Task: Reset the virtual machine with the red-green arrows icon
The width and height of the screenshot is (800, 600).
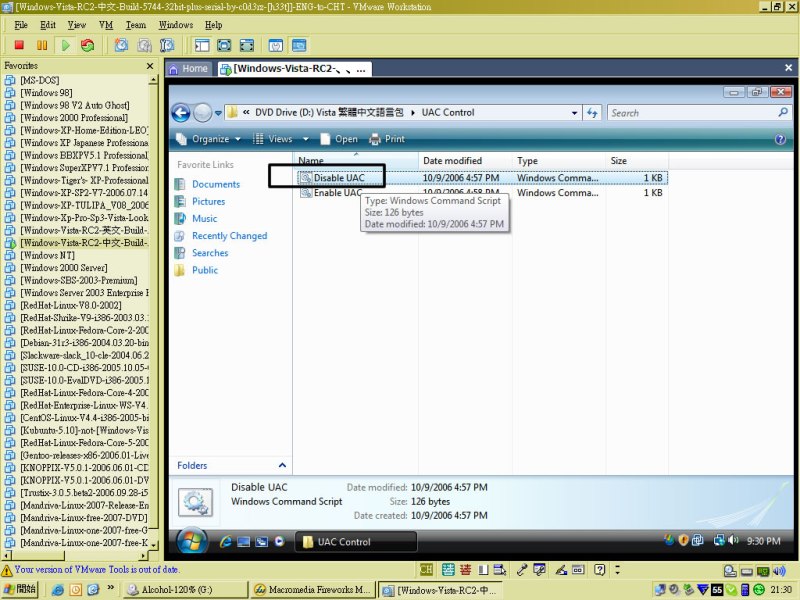Action: pyautogui.click(x=88, y=45)
